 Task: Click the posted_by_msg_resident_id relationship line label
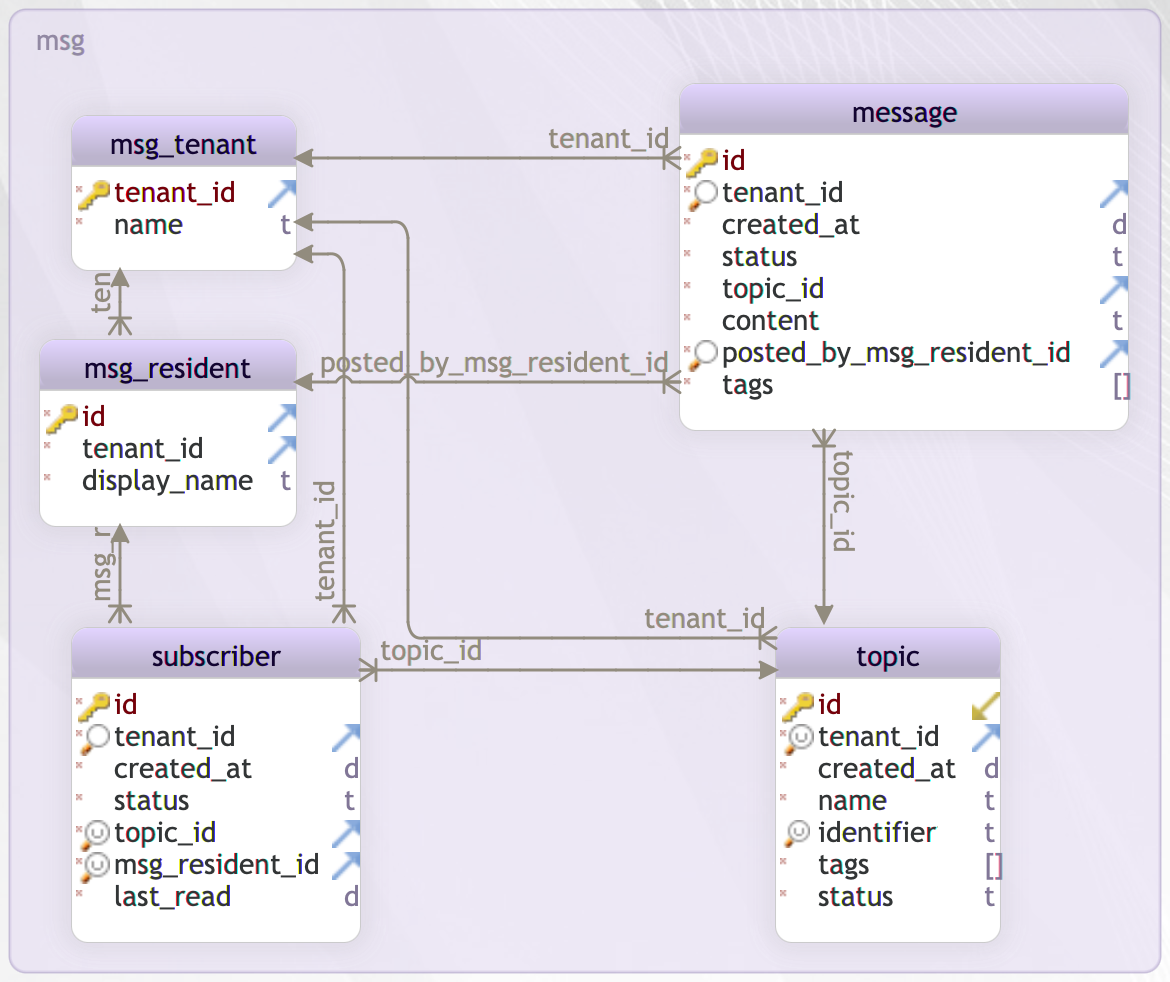(x=494, y=363)
